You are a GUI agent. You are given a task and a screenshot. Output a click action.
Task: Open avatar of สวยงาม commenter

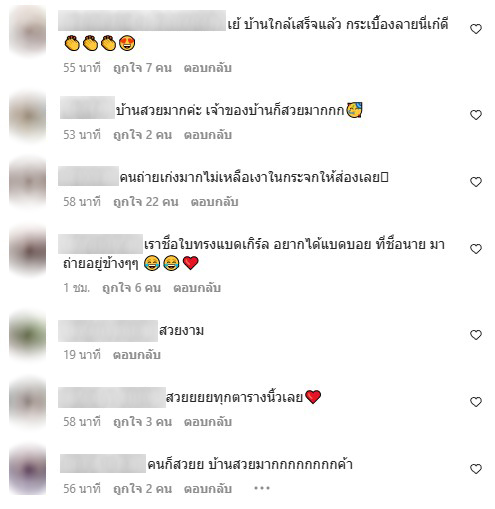coord(28,336)
